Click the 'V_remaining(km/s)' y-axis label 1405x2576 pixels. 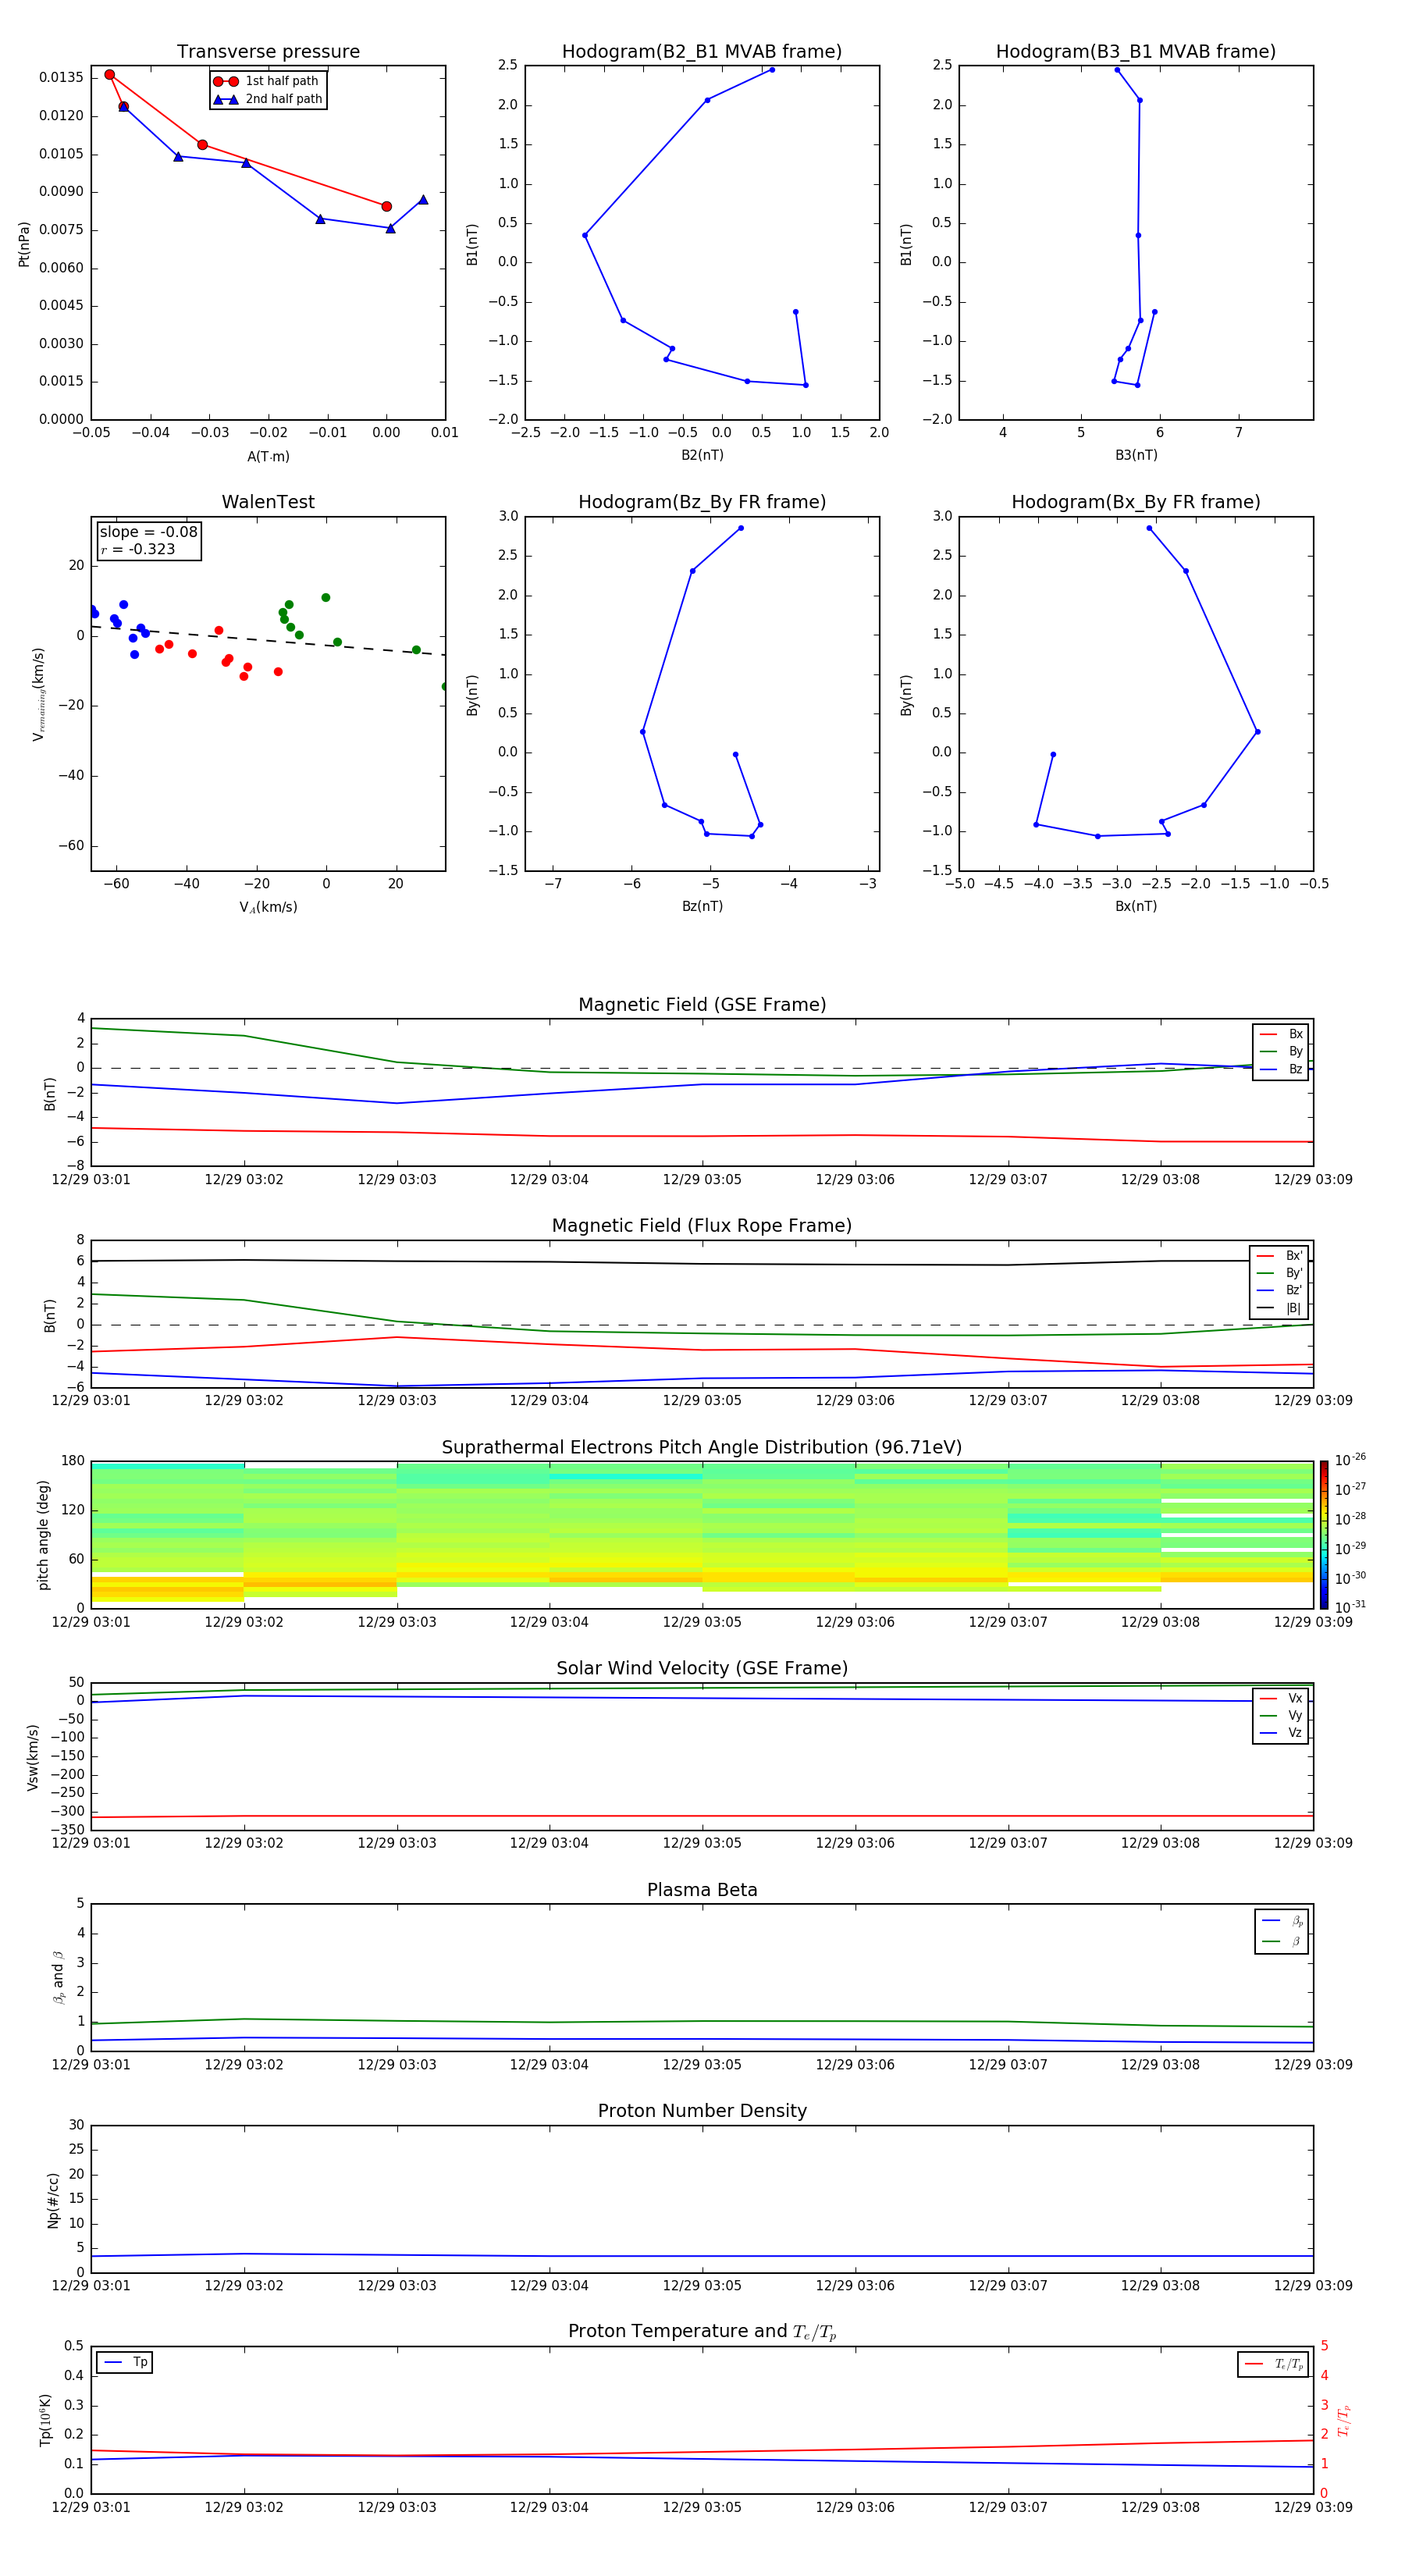pos(39,695)
